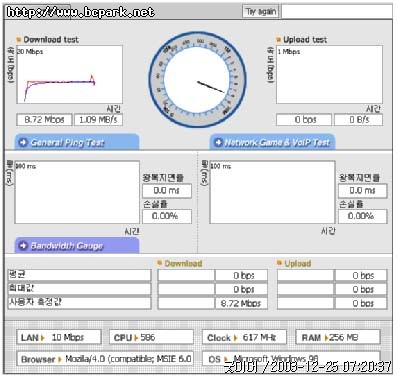Click the RAM 256 MB info box
Screen dimensions: 397x379
click(x=338, y=337)
